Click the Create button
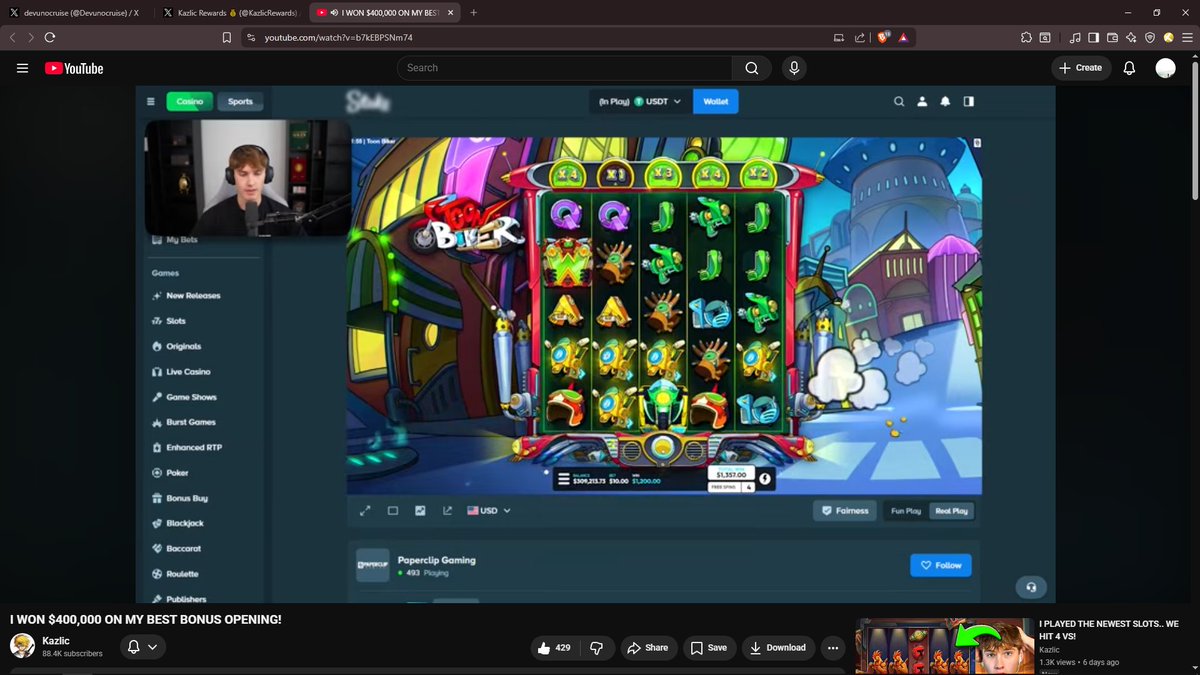 coord(1081,68)
